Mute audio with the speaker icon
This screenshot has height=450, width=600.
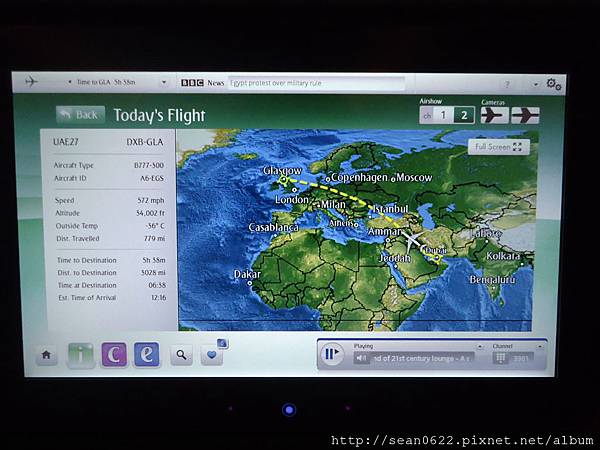click(x=361, y=358)
